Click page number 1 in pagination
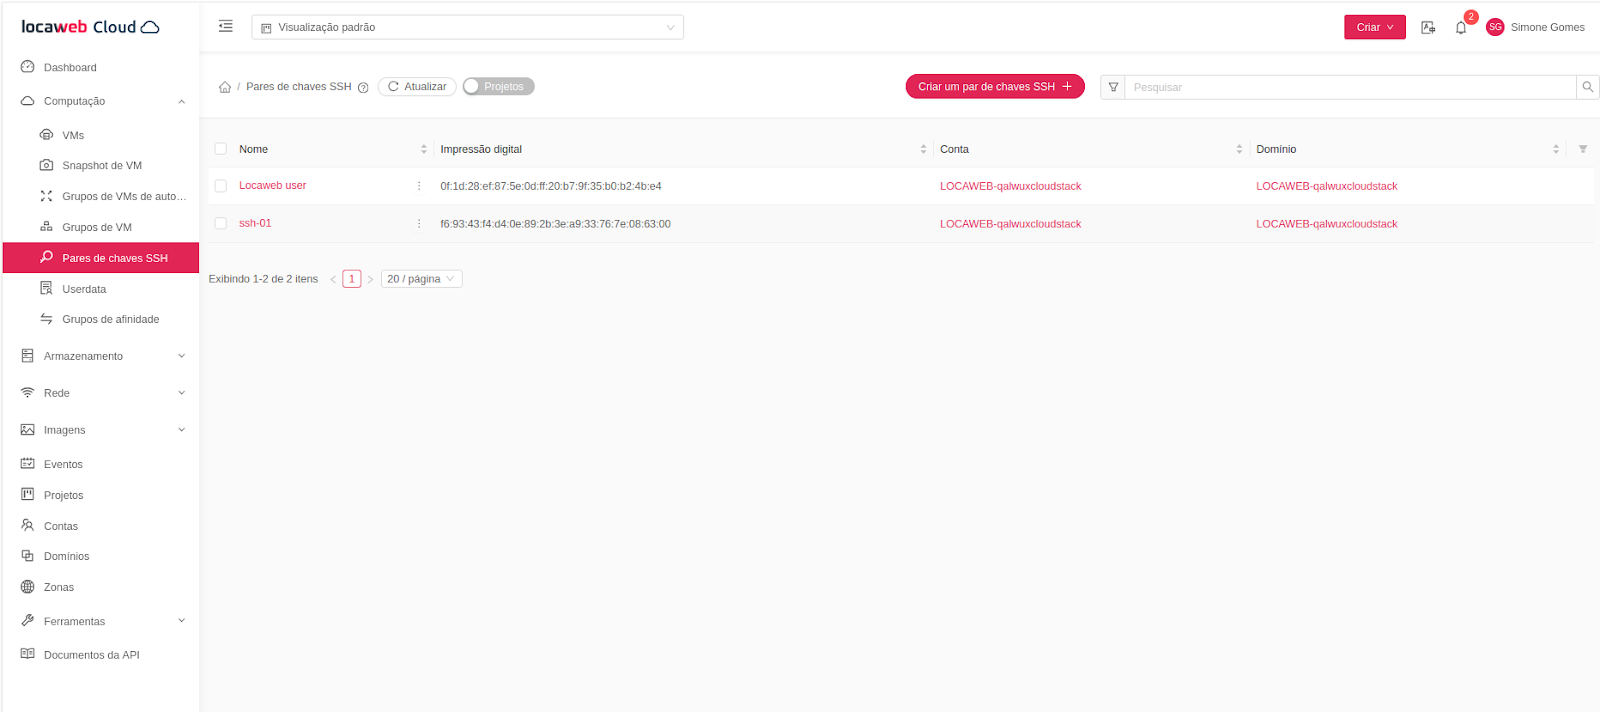1600x712 pixels. pos(352,279)
